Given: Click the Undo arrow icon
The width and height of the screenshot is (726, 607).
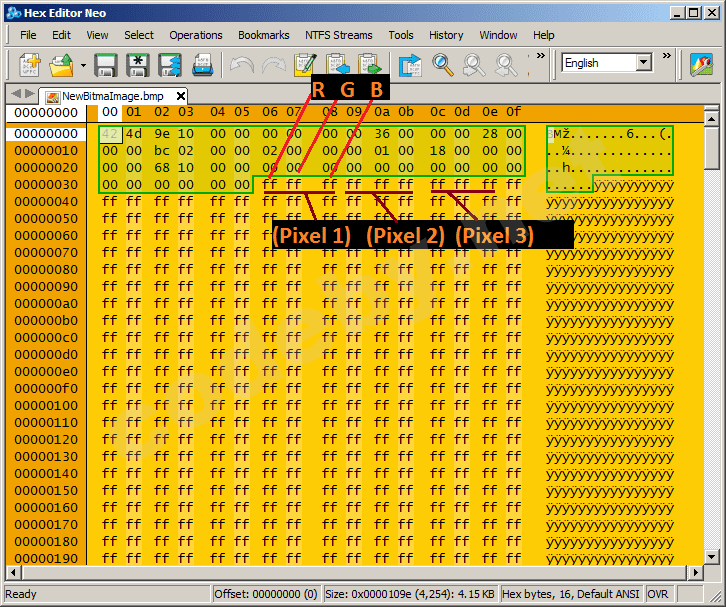Looking at the screenshot, I should click(x=241, y=65).
